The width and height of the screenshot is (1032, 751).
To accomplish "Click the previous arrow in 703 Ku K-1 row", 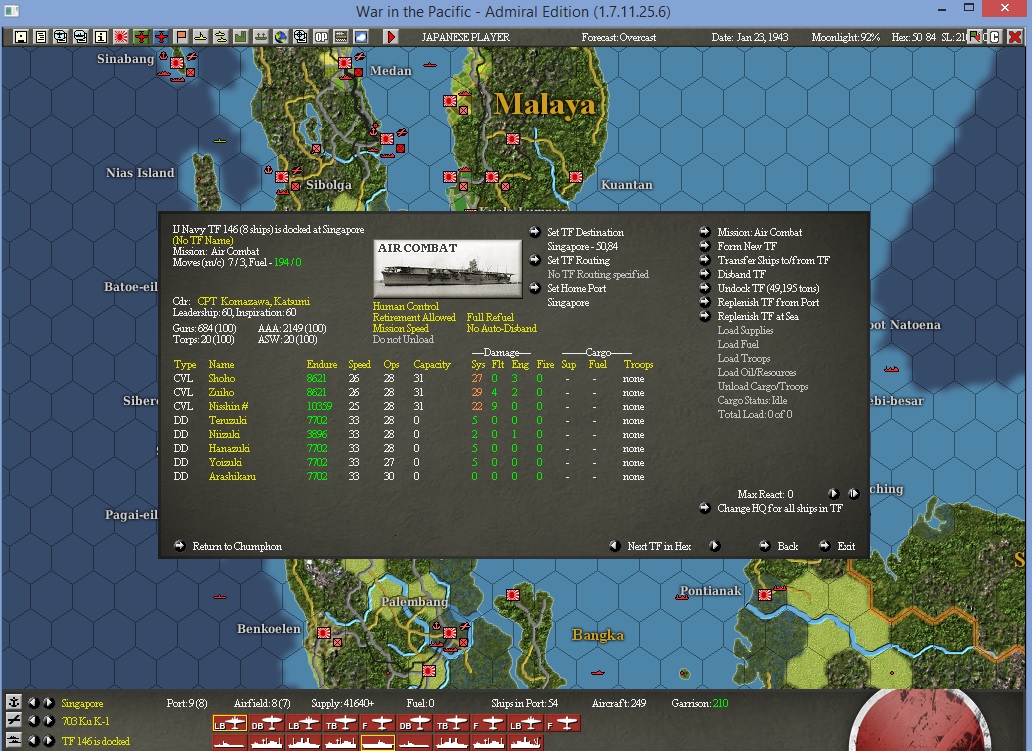I will pyautogui.click(x=33, y=721).
